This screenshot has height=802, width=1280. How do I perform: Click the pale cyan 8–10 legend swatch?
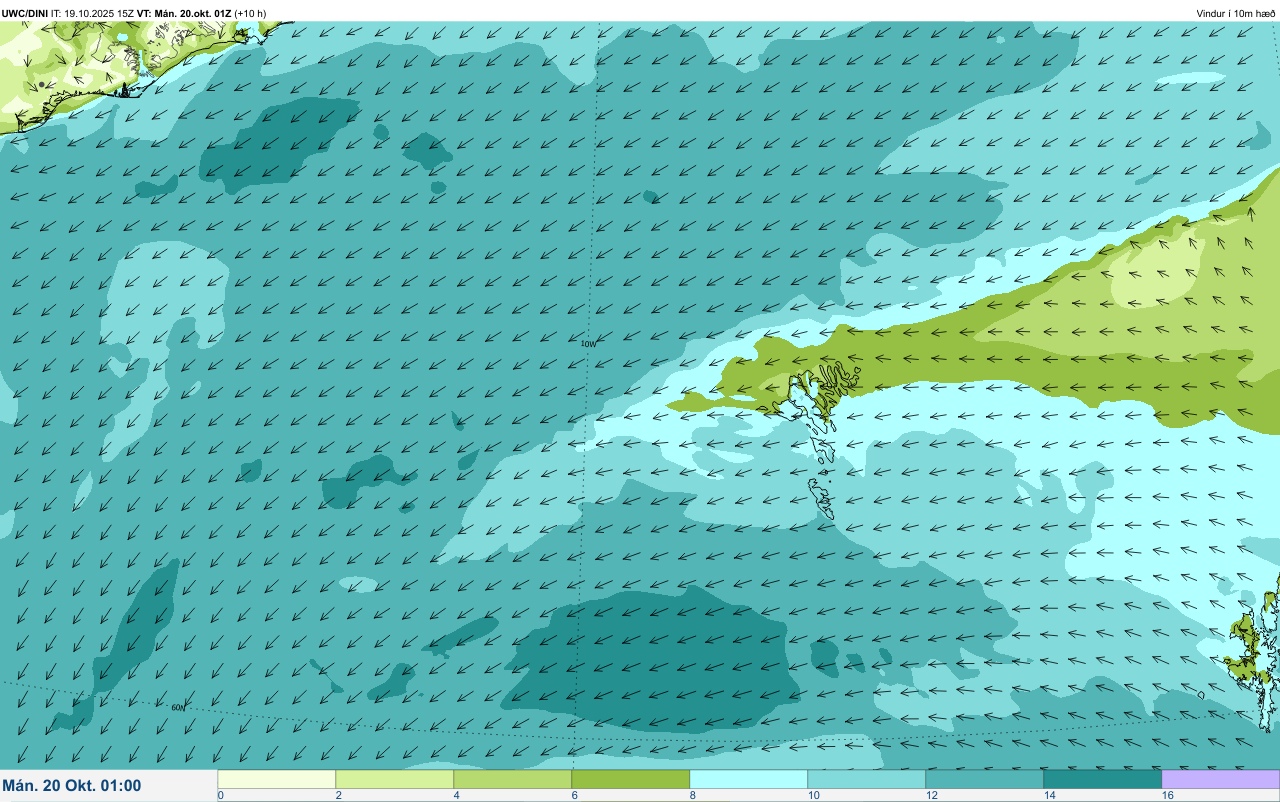pyautogui.click(x=749, y=779)
